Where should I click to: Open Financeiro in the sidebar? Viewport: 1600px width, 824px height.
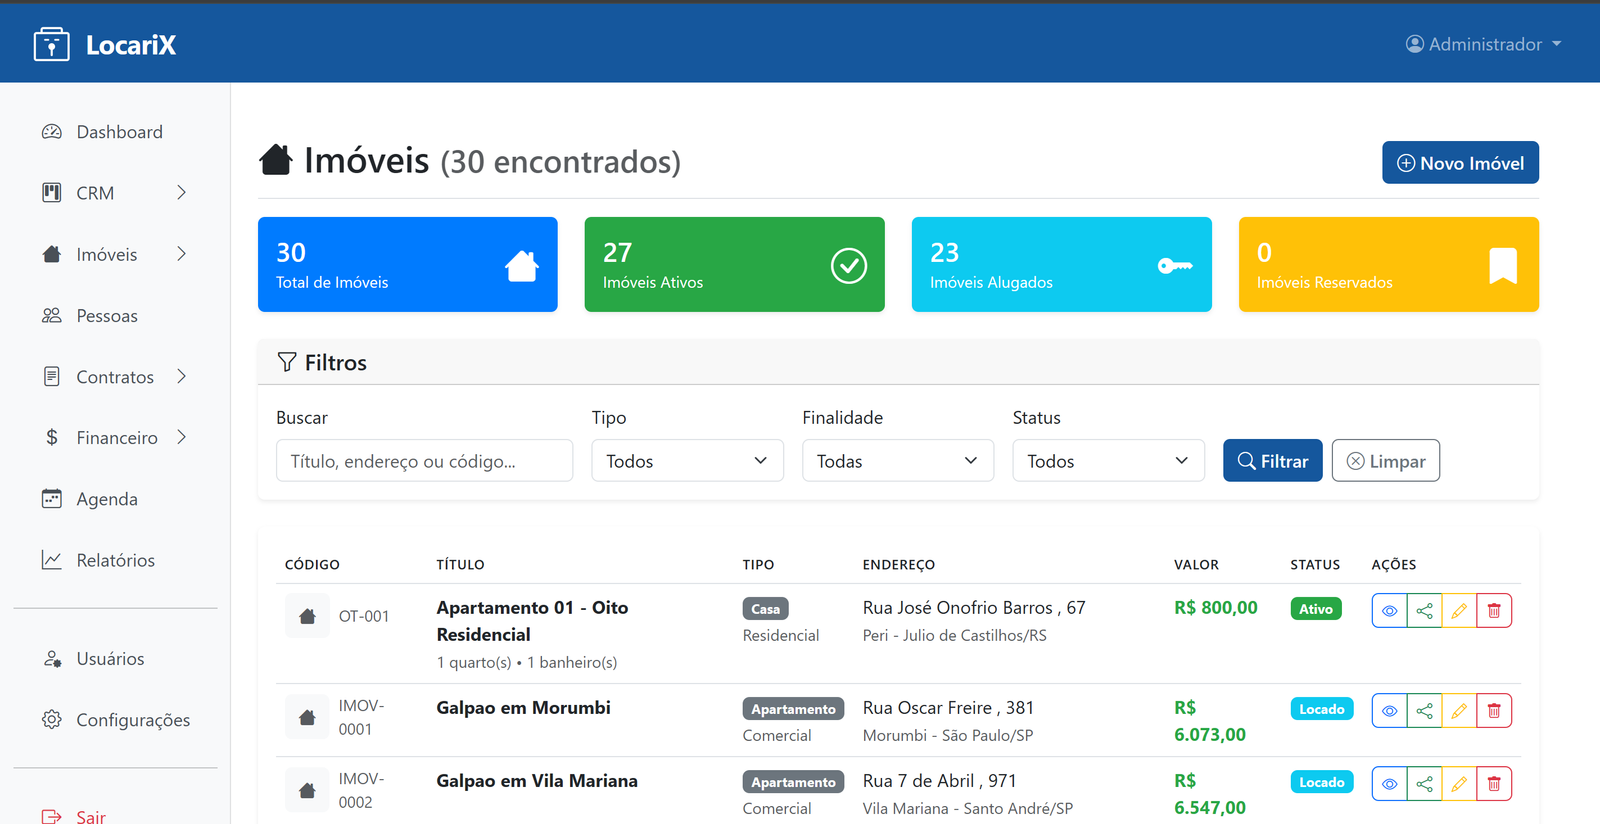(x=117, y=438)
